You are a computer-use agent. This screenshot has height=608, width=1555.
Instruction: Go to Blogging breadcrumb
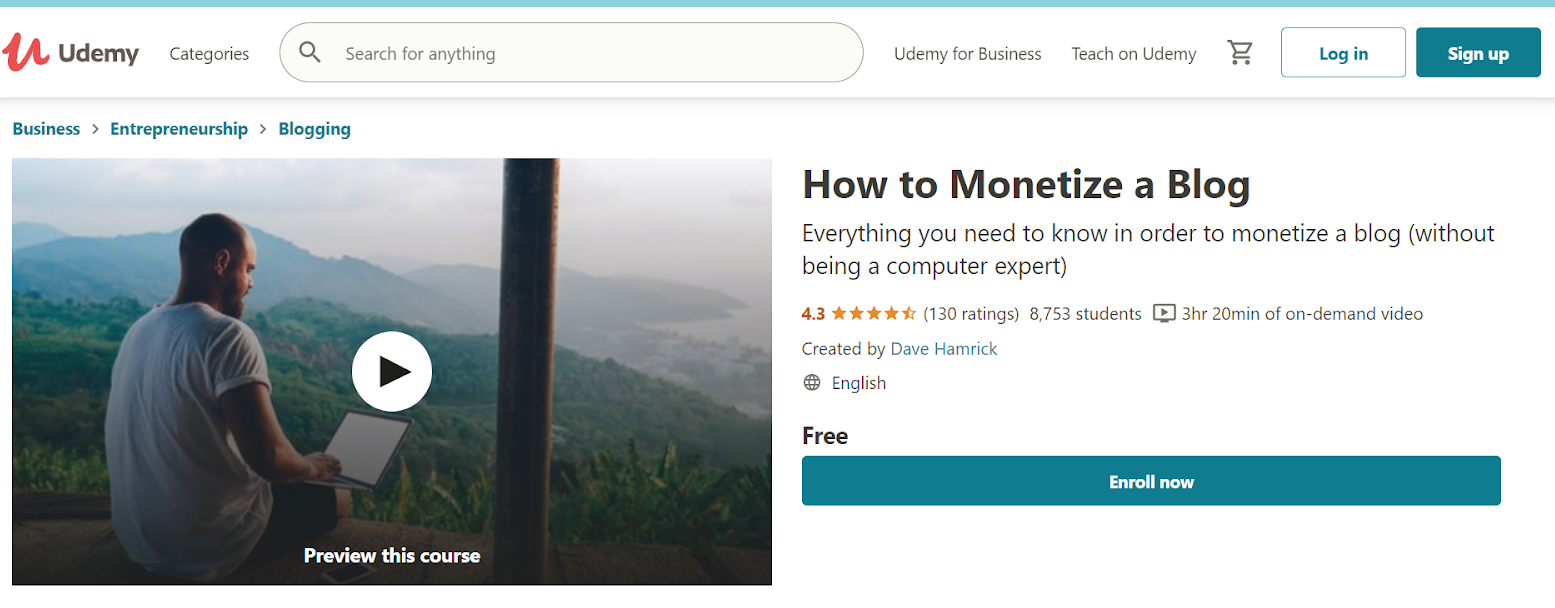coord(314,129)
